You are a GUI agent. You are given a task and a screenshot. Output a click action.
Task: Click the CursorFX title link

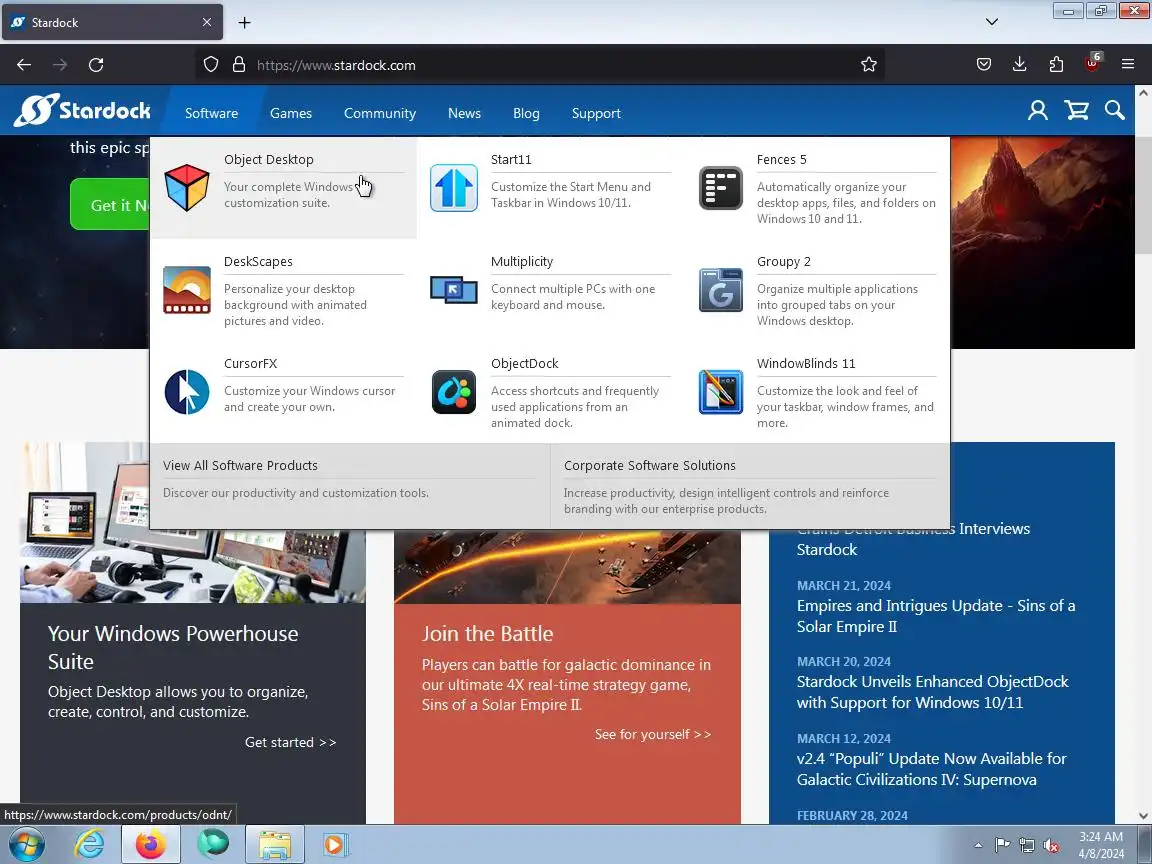(x=251, y=364)
